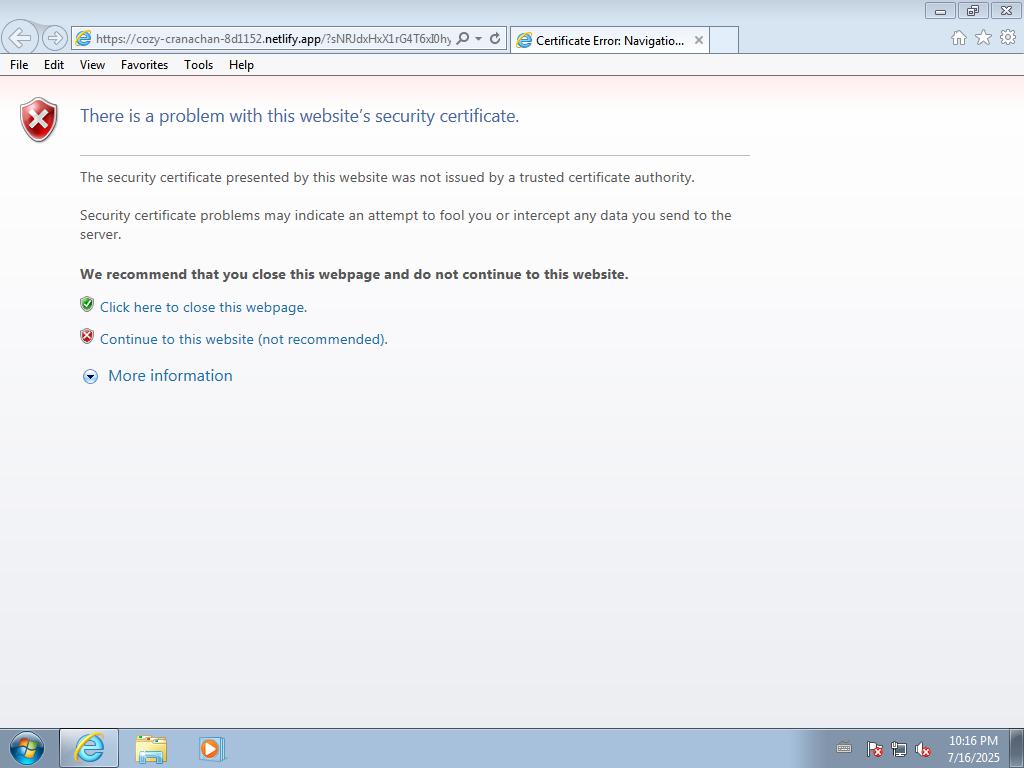Expand the More information arrow
This screenshot has height=768, width=1024.
90,377
